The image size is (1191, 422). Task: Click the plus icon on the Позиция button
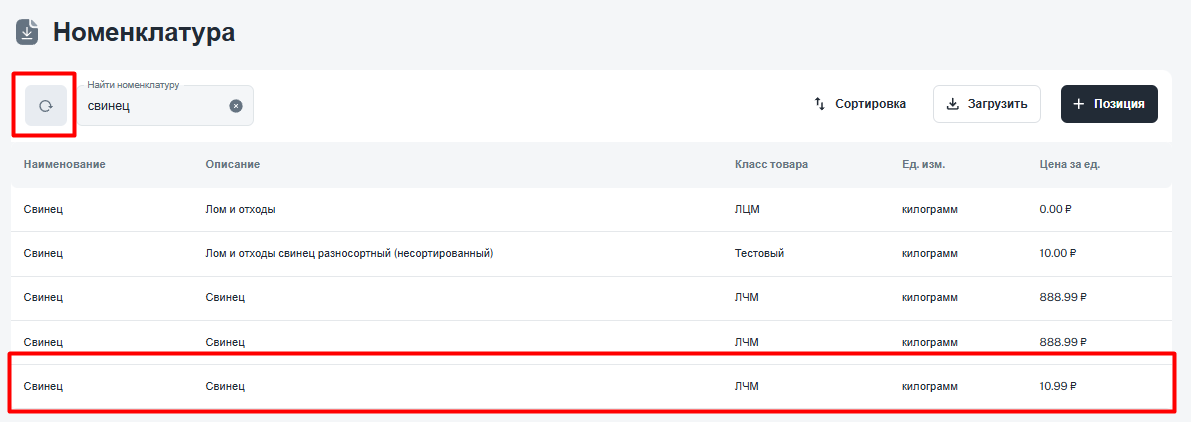click(1078, 104)
